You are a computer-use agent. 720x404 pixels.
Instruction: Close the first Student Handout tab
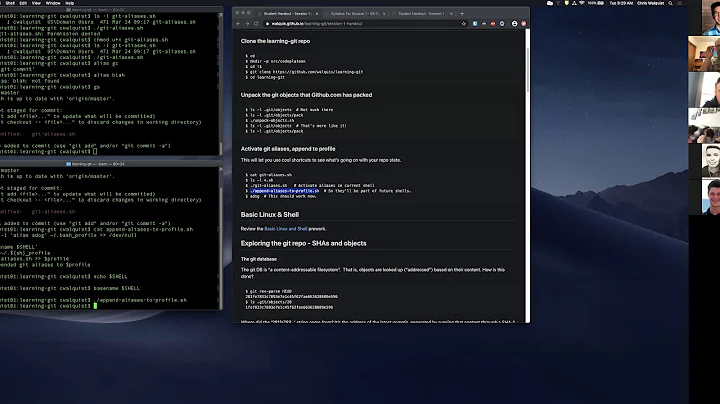coord(317,14)
